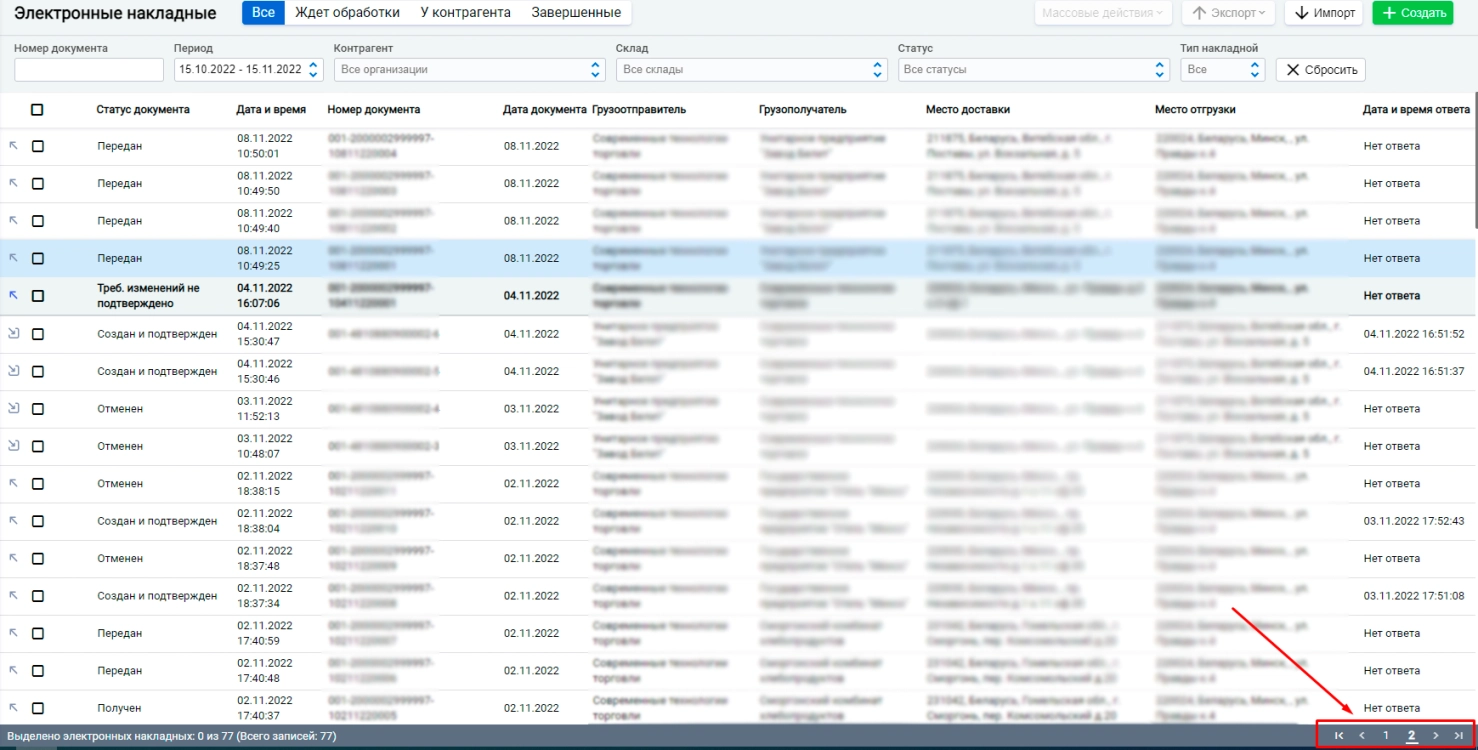1478x750 pixels.
Task: Click the vertical scrollbar of the table
Action: coord(1474,160)
